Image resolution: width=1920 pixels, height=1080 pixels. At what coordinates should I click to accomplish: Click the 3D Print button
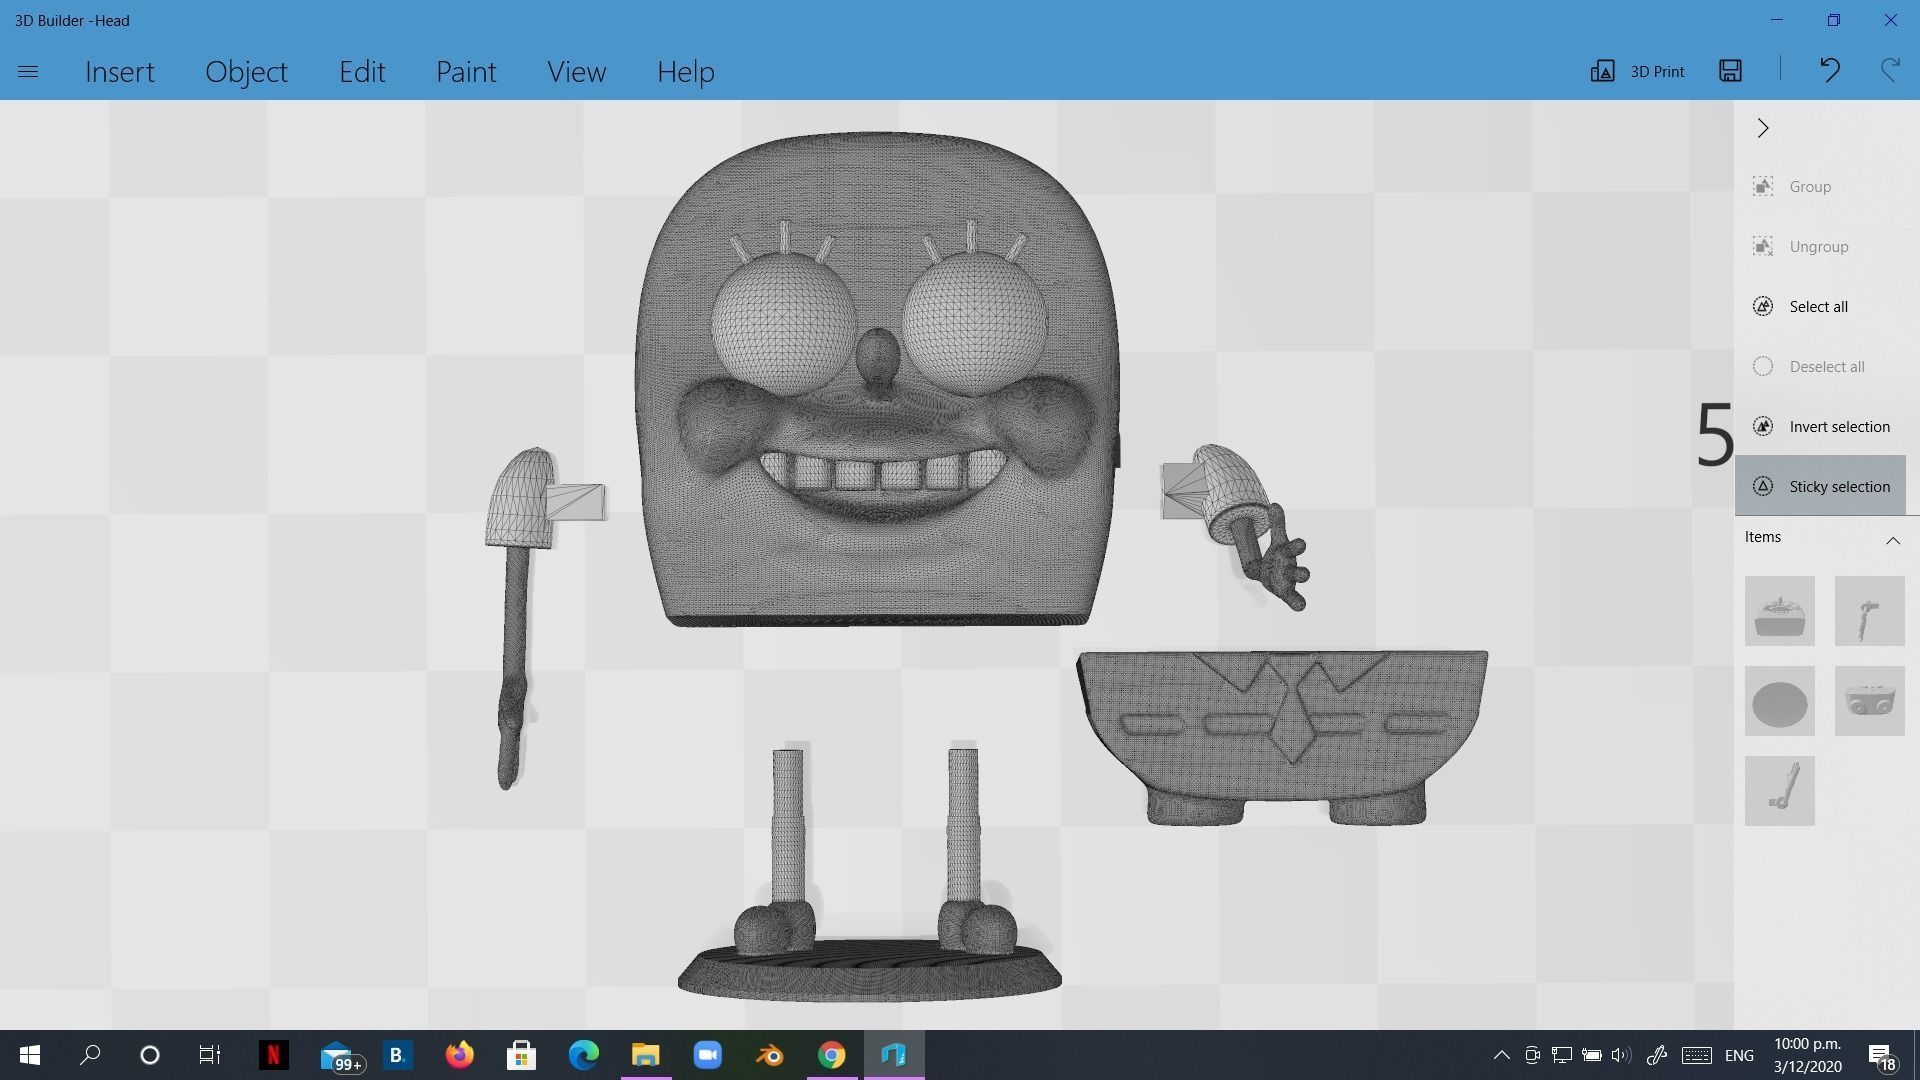pyautogui.click(x=1638, y=71)
